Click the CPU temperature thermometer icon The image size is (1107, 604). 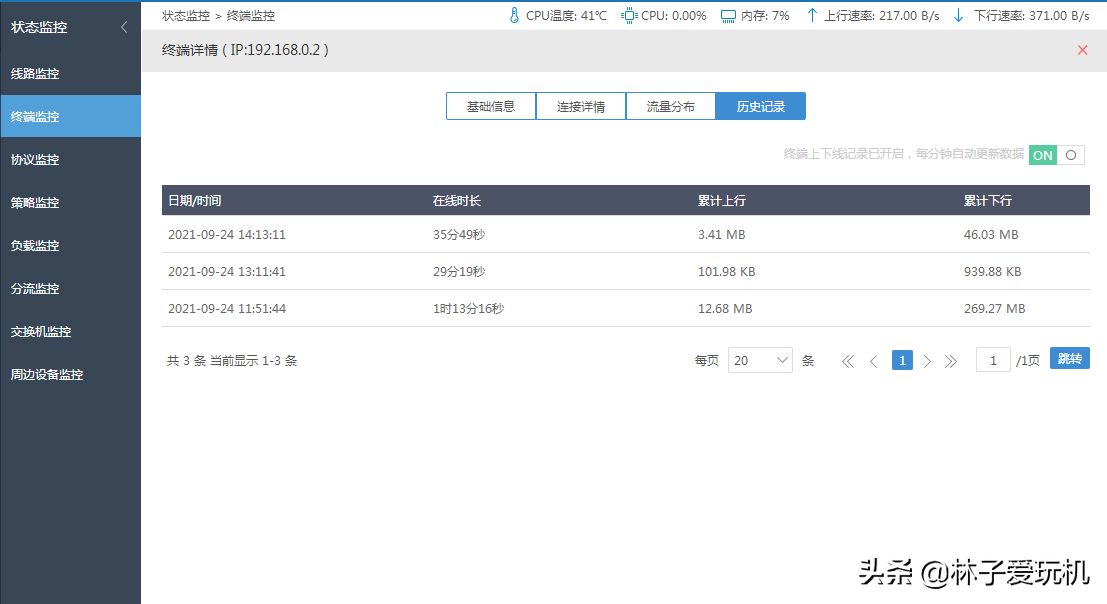click(x=514, y=16)
